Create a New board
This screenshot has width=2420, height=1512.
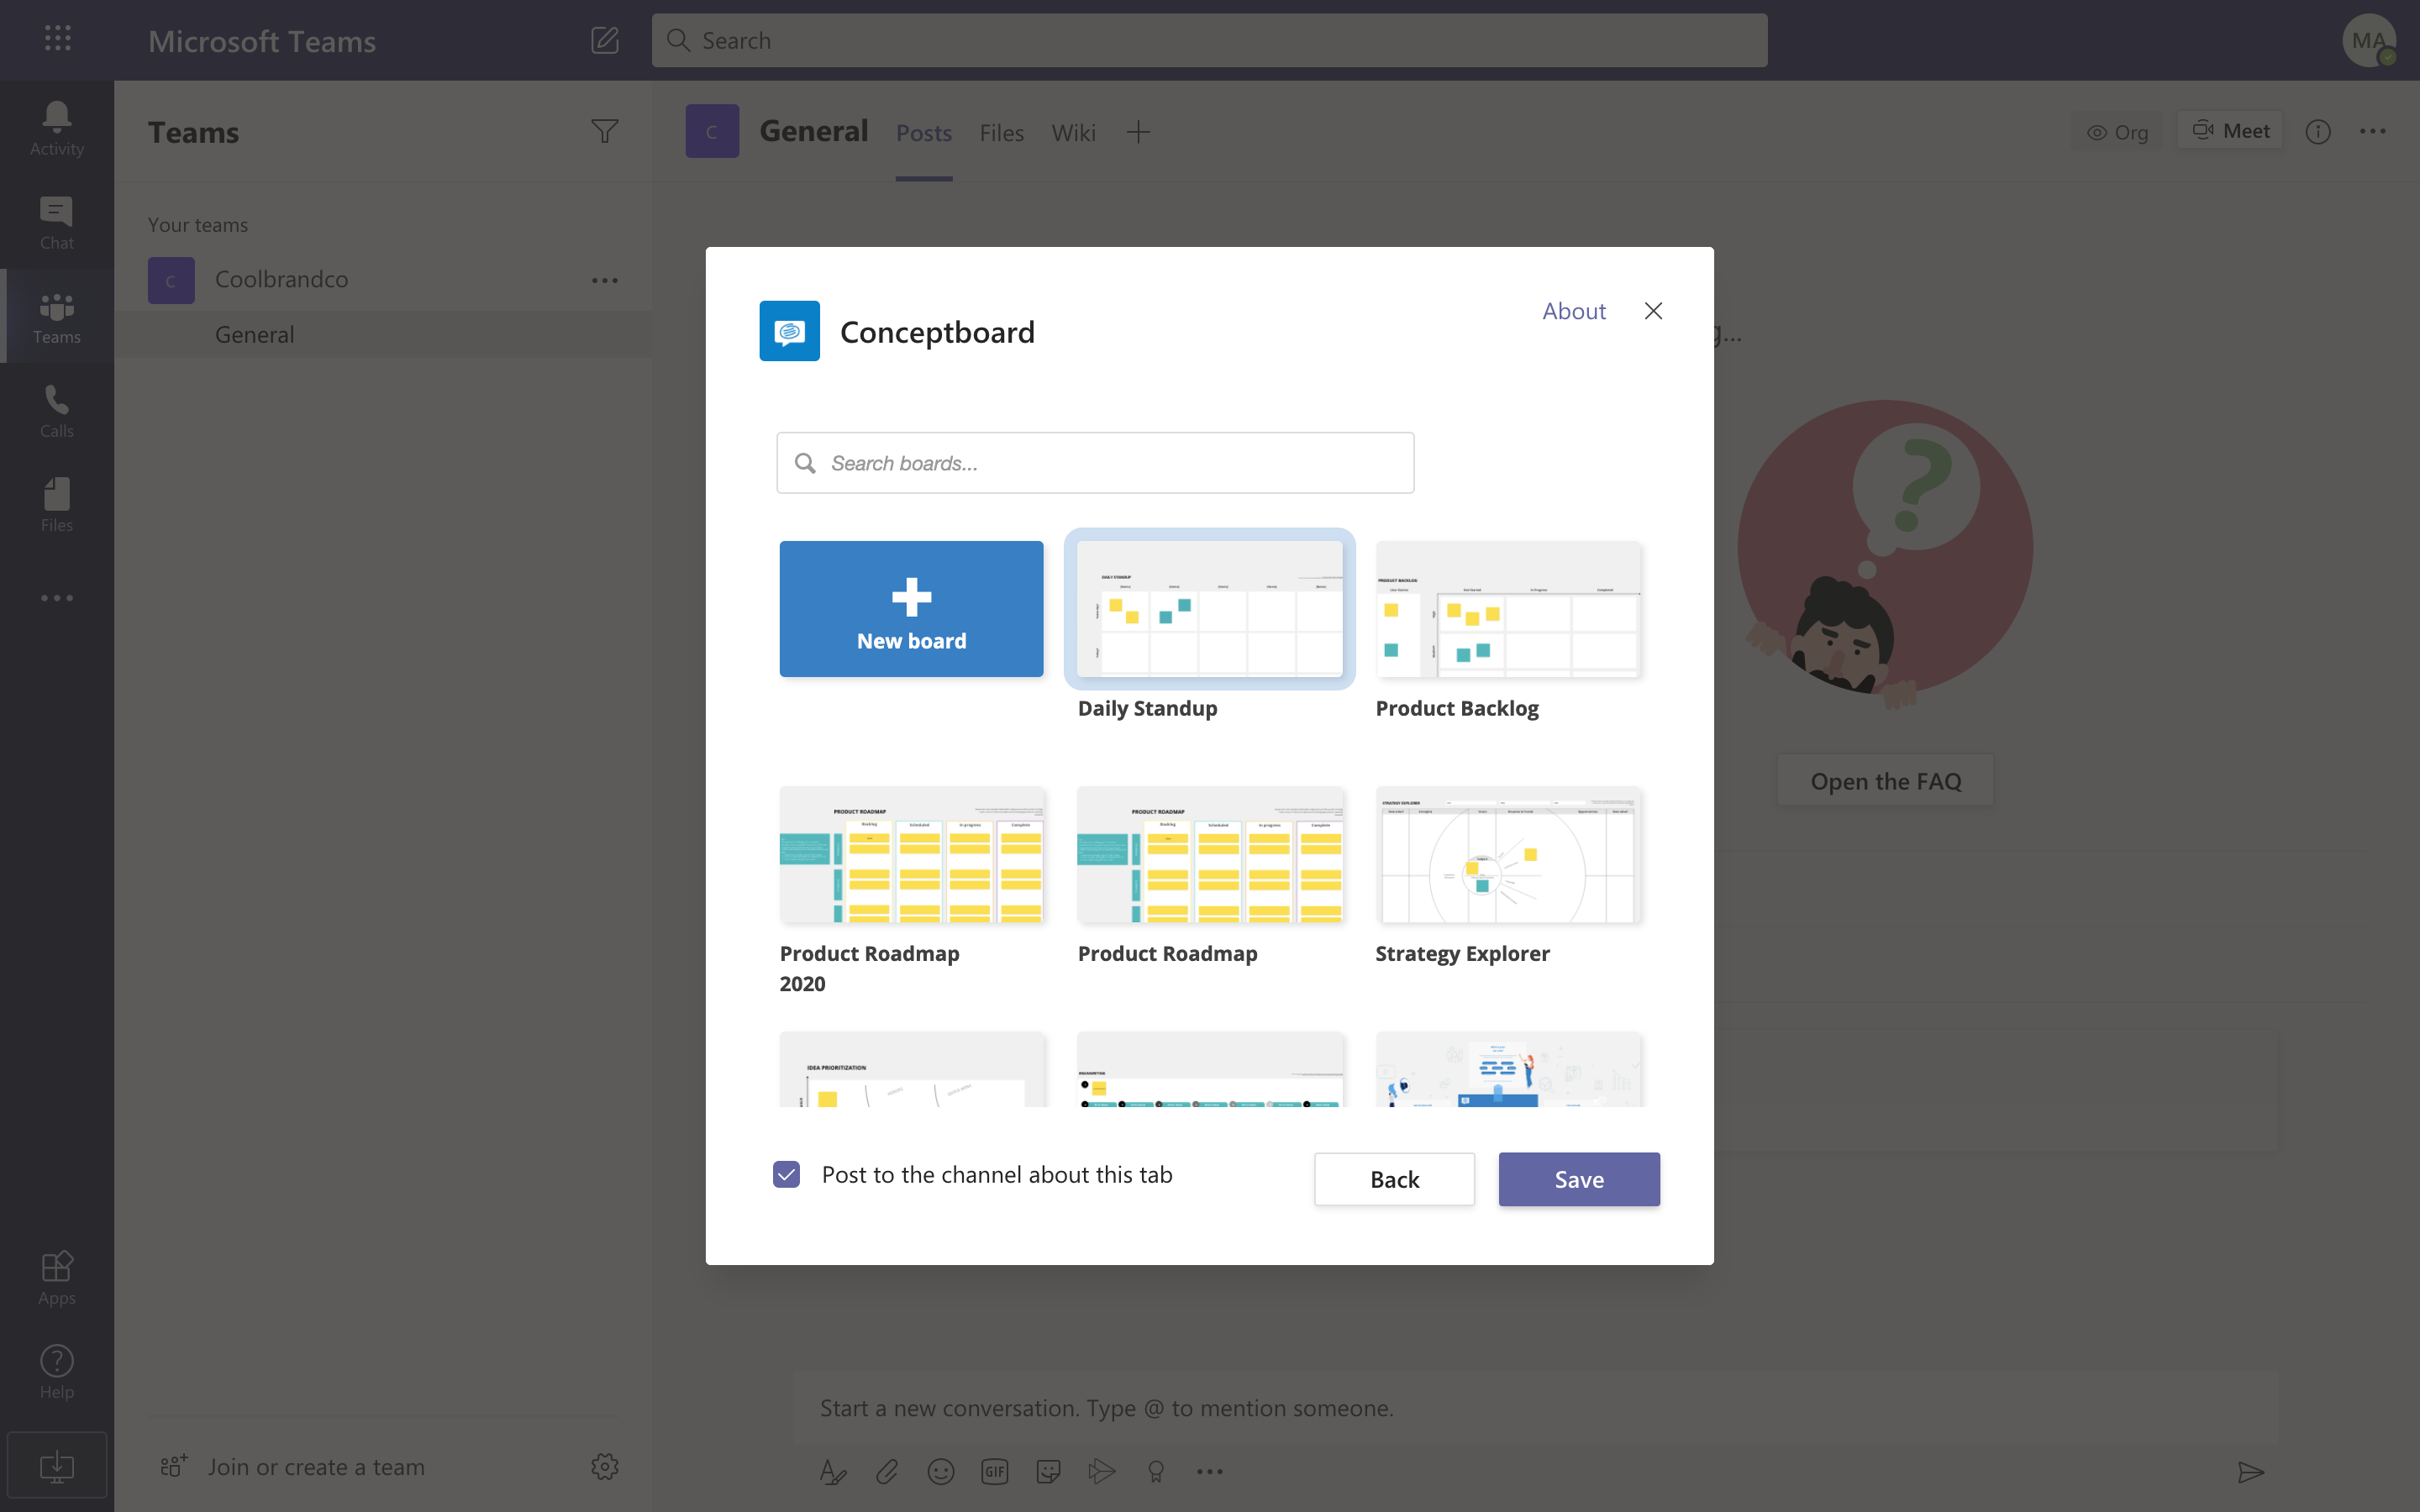tap(911, 609)
